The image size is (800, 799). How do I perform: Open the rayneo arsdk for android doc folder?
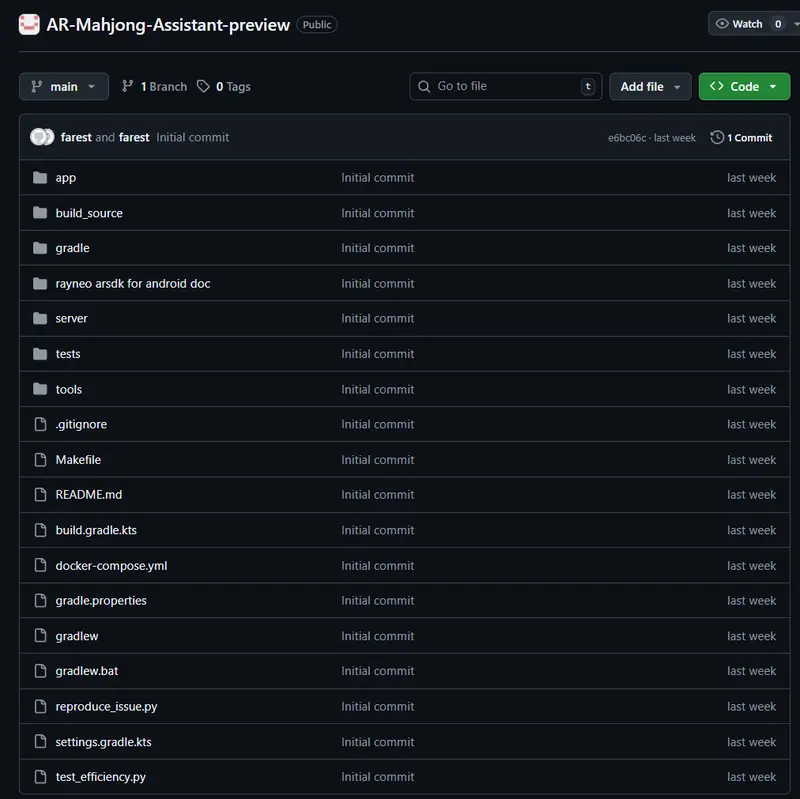pyautogui.click(x=133, y=284)
